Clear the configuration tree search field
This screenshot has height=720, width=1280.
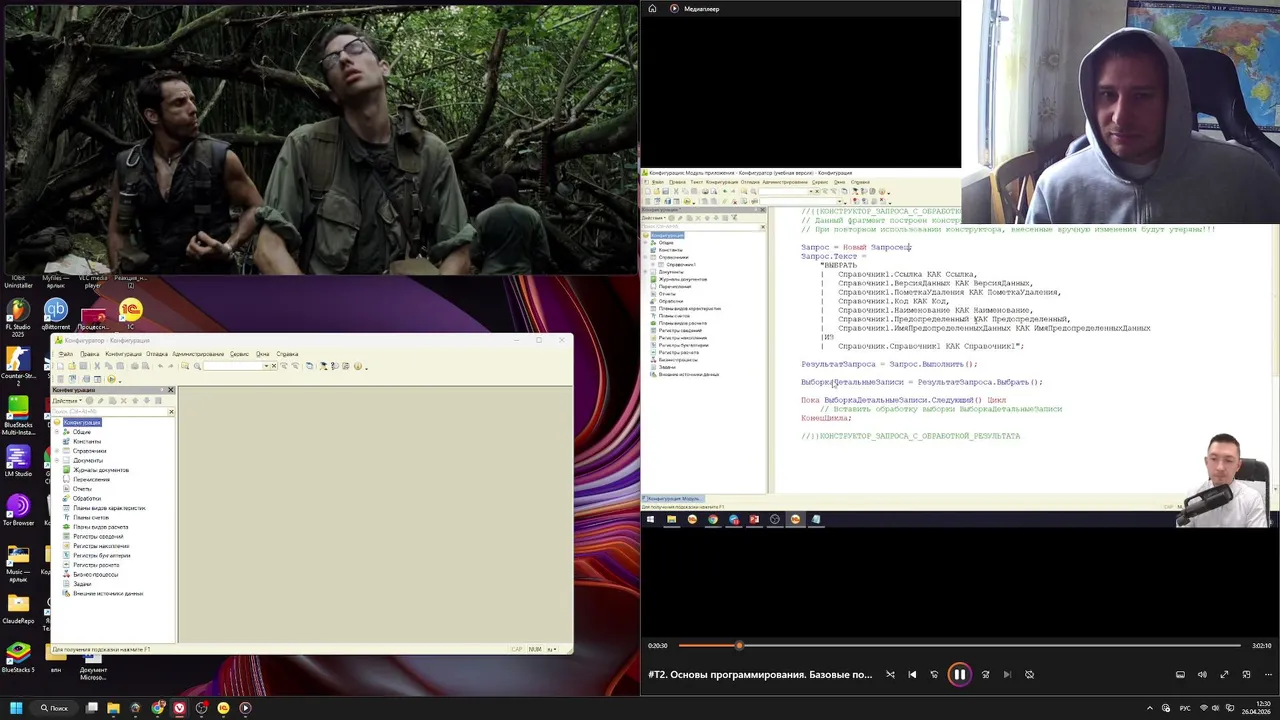pos(171,411)
